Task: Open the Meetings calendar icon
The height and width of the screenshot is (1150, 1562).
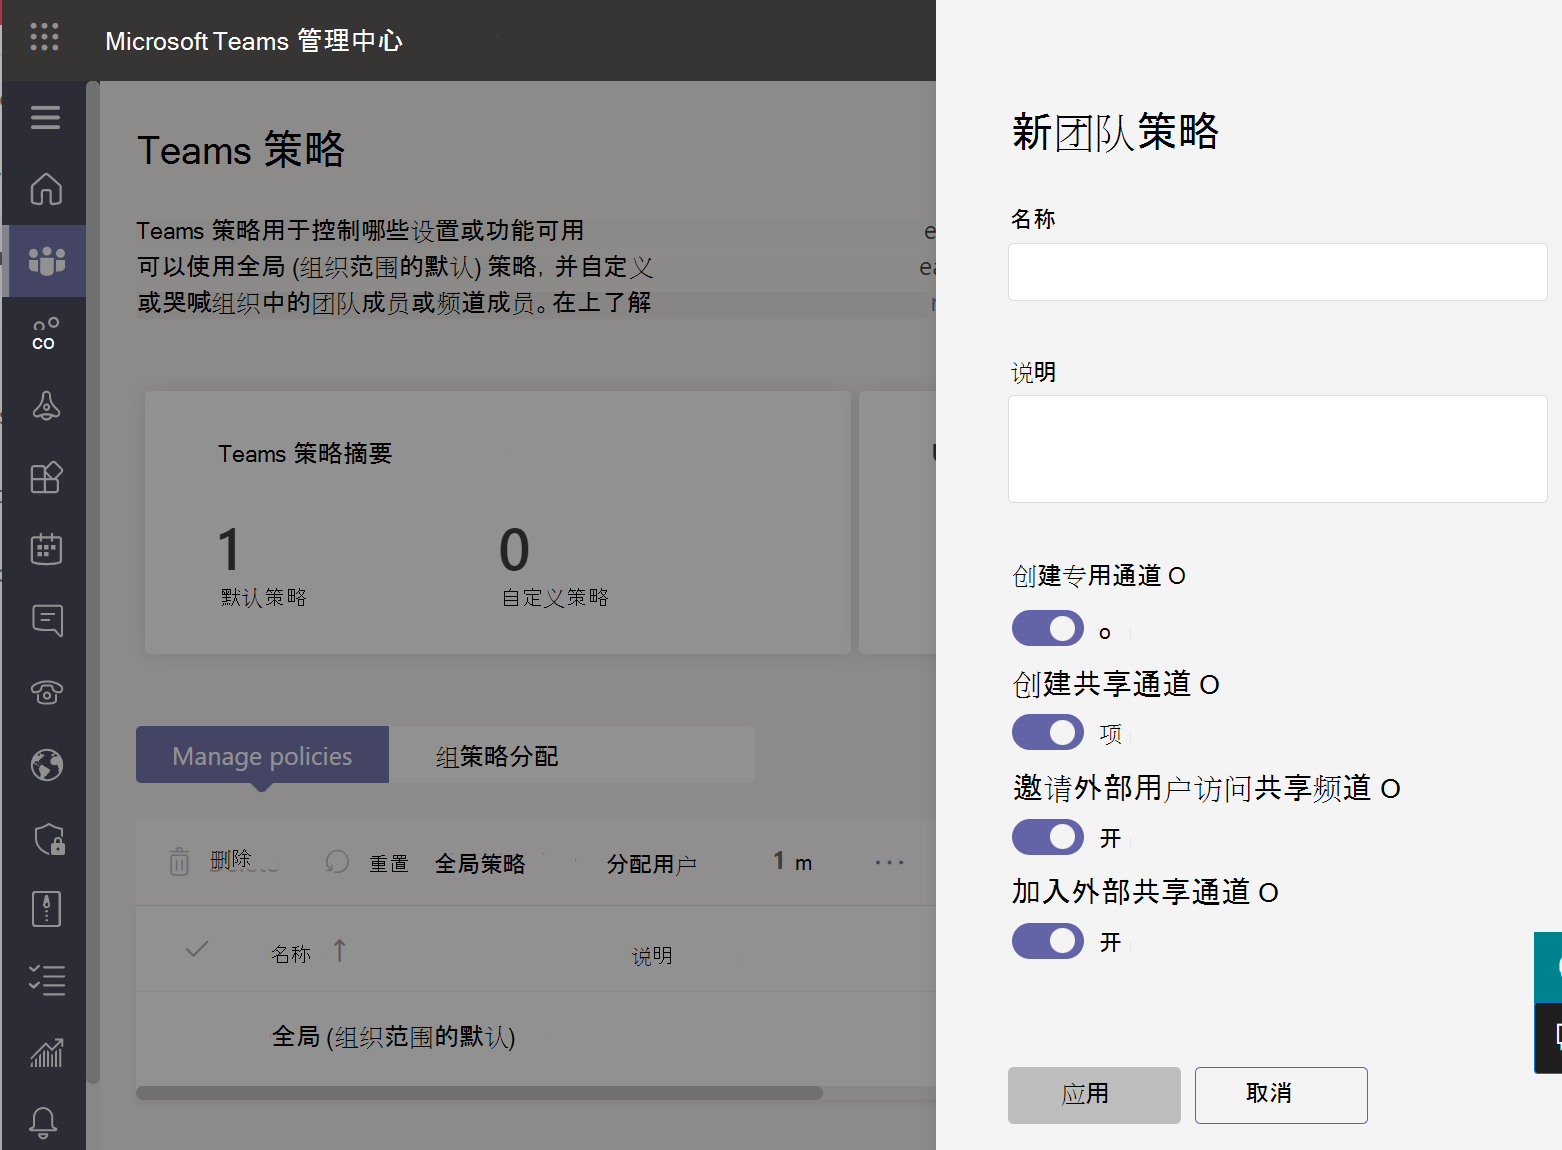Action: coord(46,549)
